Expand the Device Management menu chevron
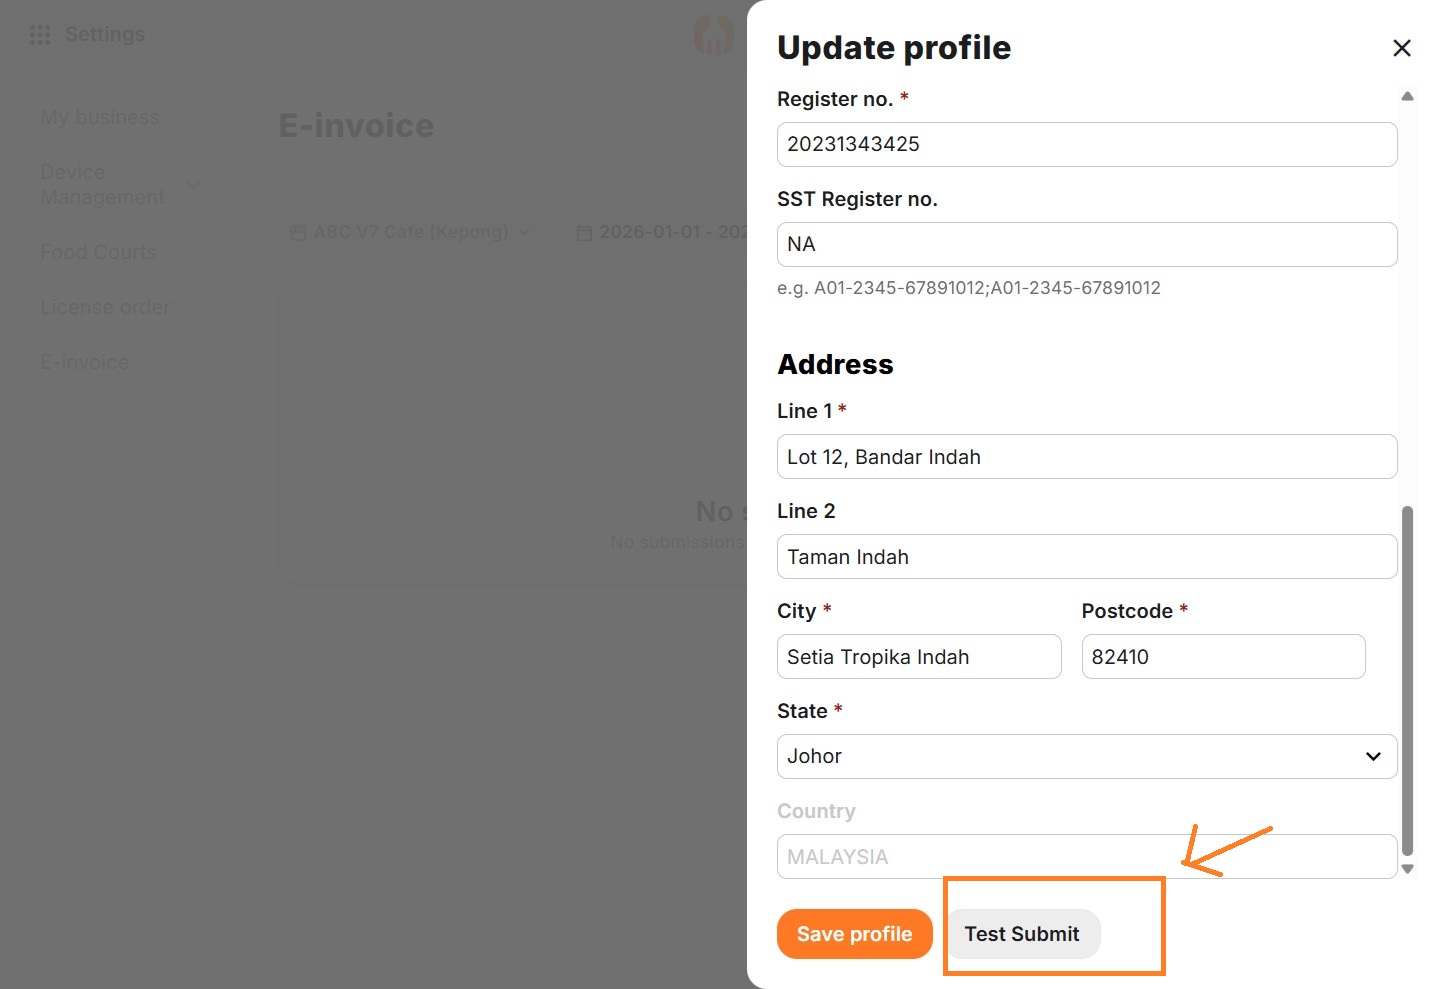The height and width of the screenshot is (989, 1447). 193,185
